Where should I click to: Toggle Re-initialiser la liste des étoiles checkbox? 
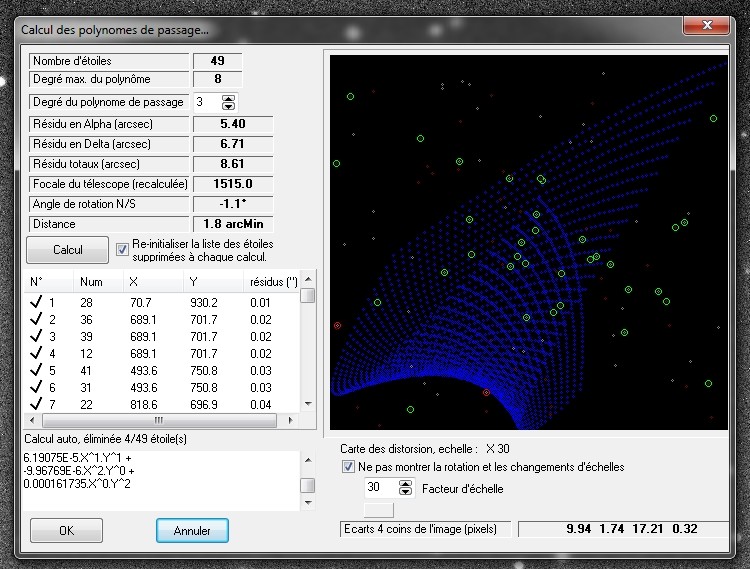[x=122, y=250]
